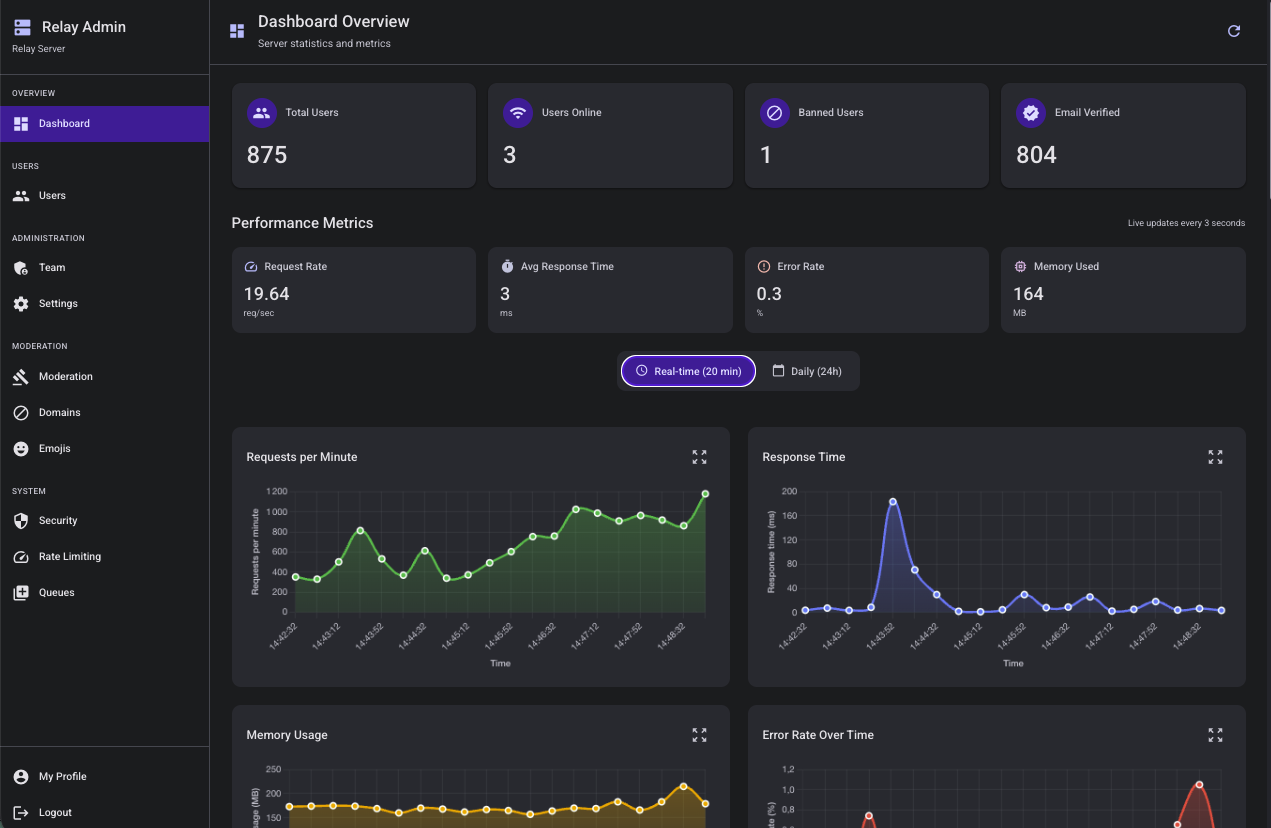Click the Error Rate value 0.3

pos(769,294)
